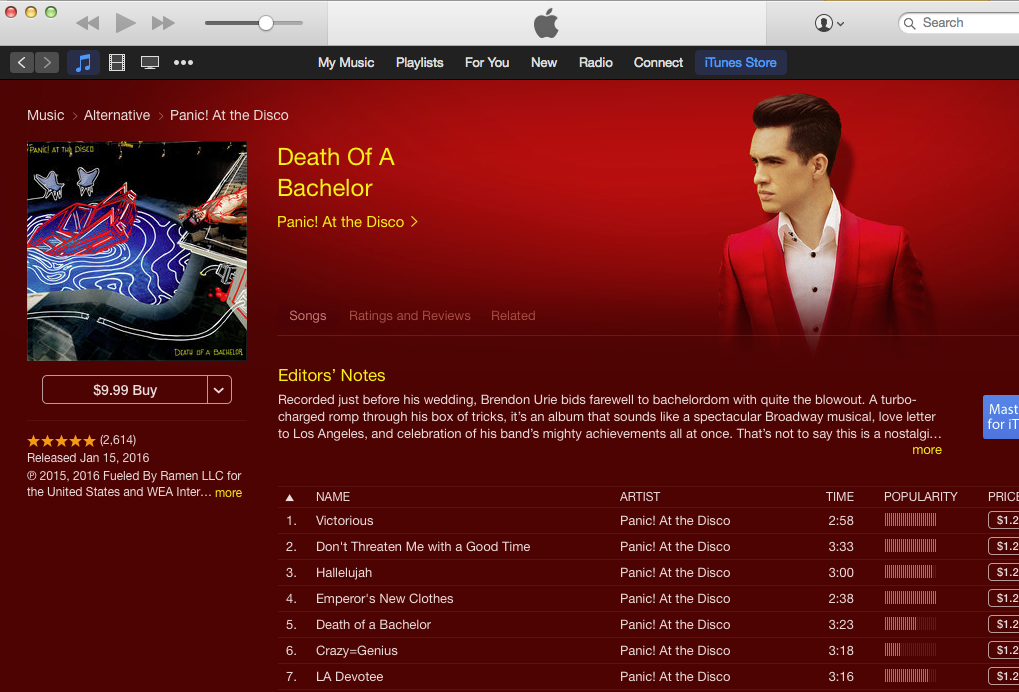Image resolution: width=1019 pixels, height=692 pixels.
Task: Open My Music tab
Action: tap(346, 62)
